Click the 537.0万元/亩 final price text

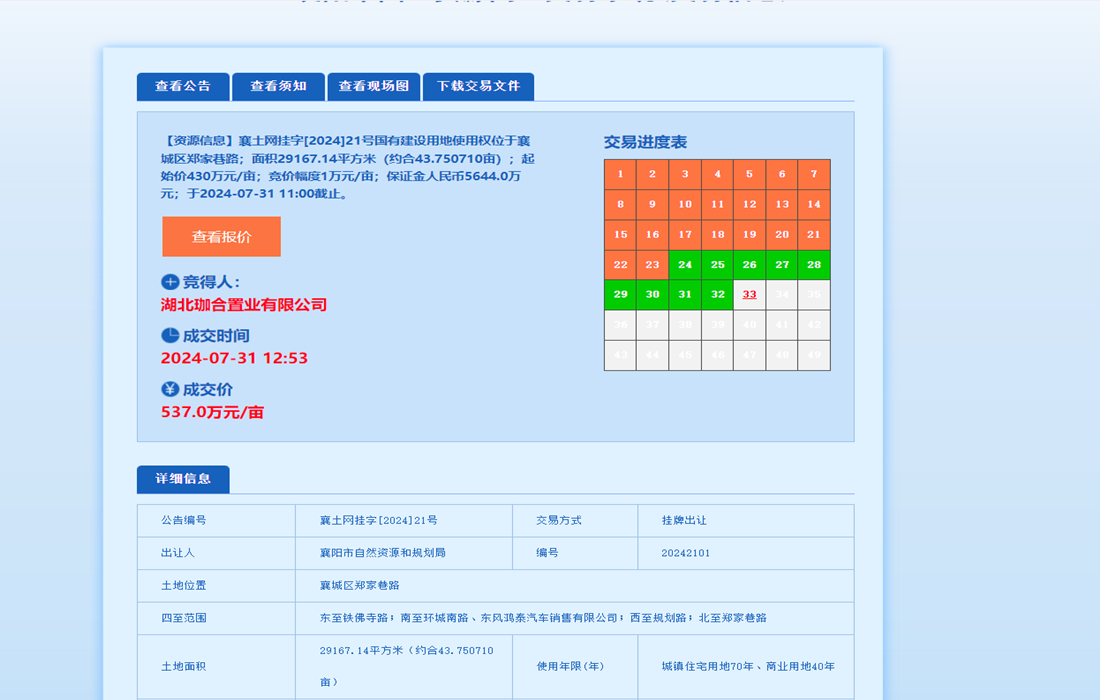(x=213, y=411)
